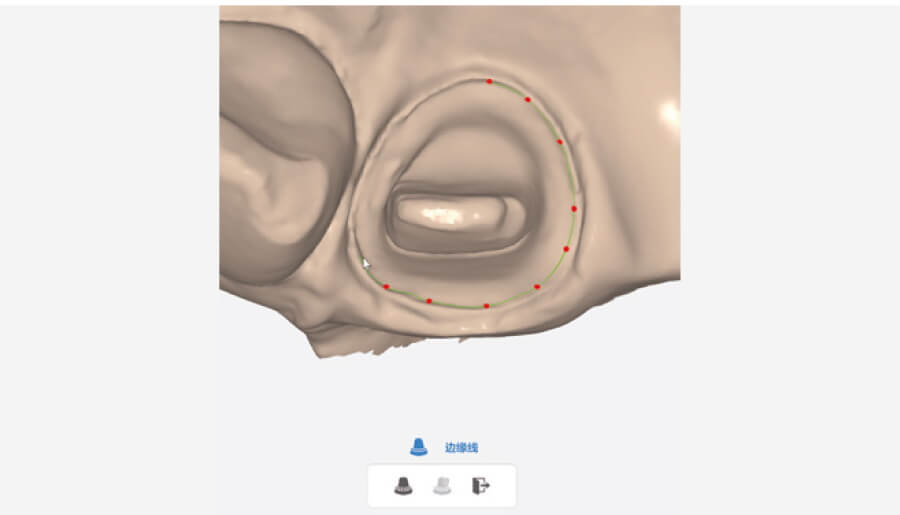Click the green margin line on right side
The image size is (900, 515).
(570, 172)
